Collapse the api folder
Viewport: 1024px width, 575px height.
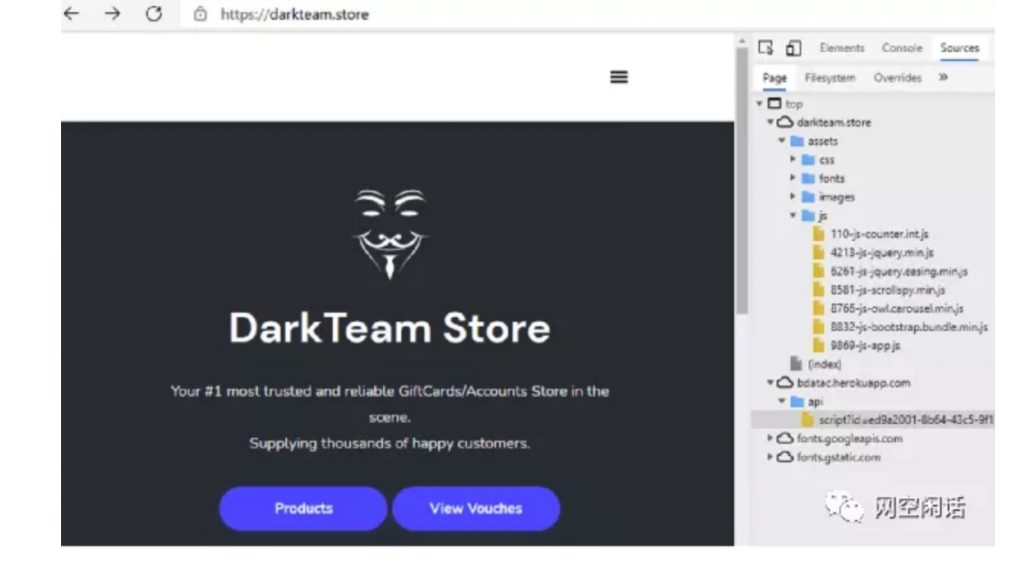click(782, 401)
